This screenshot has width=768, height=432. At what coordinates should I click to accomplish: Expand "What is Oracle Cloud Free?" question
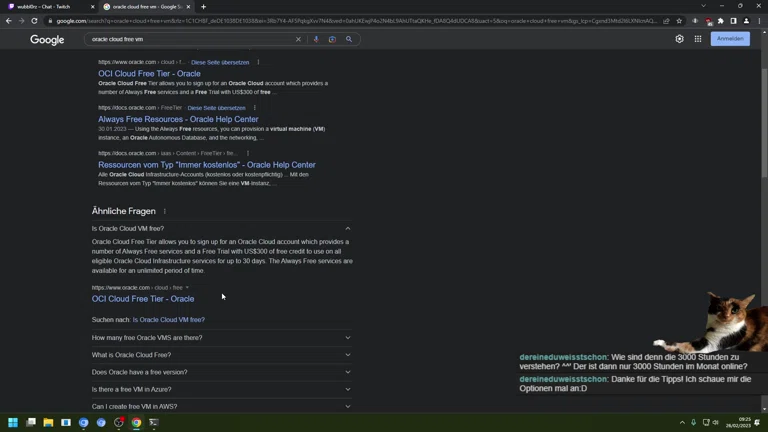pyautogui.click(x=348, y=355)
